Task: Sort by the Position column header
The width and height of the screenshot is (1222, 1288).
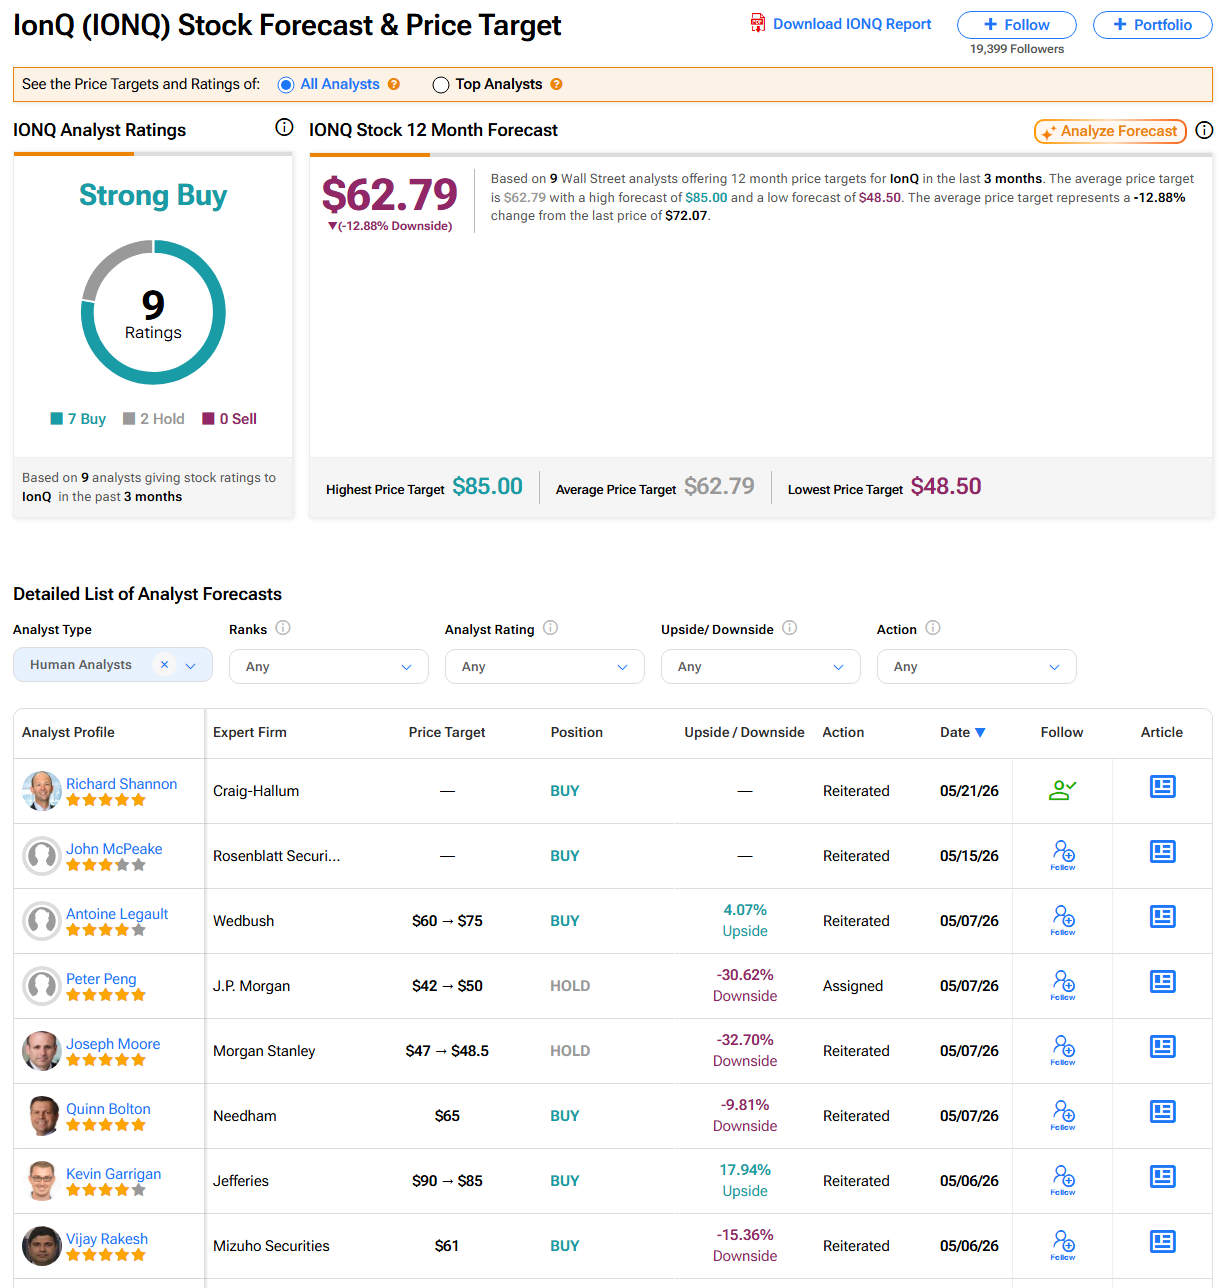Action: click(577, 732)
